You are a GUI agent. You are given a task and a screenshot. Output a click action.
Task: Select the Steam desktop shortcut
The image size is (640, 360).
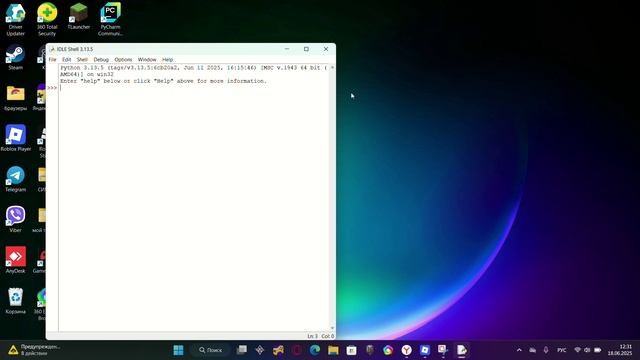point(16,58)
